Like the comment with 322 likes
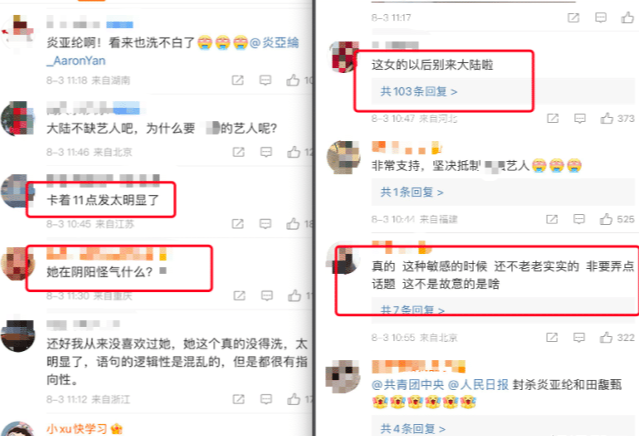 coord(606,337)
